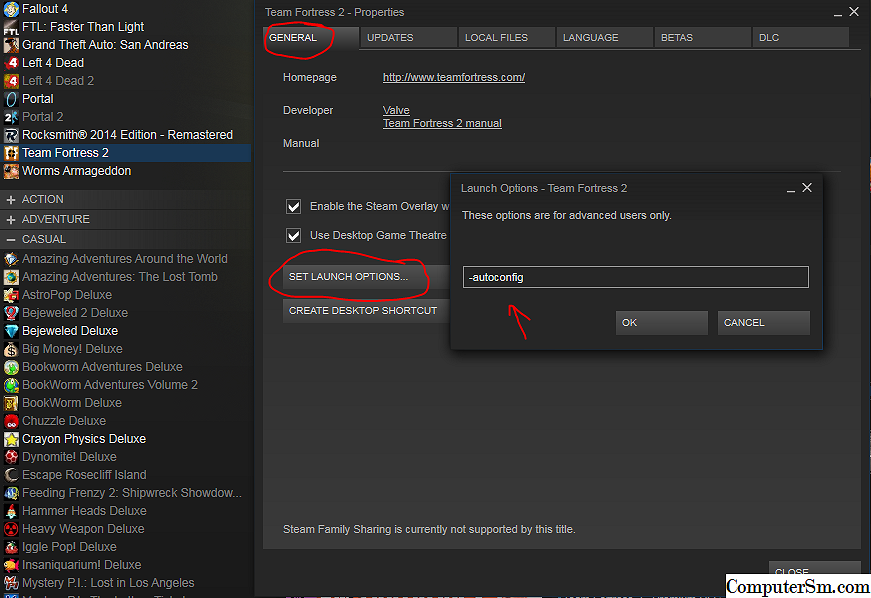
Task: Click the Left 4 Dead game icon
Action: [x=11, y=63]
